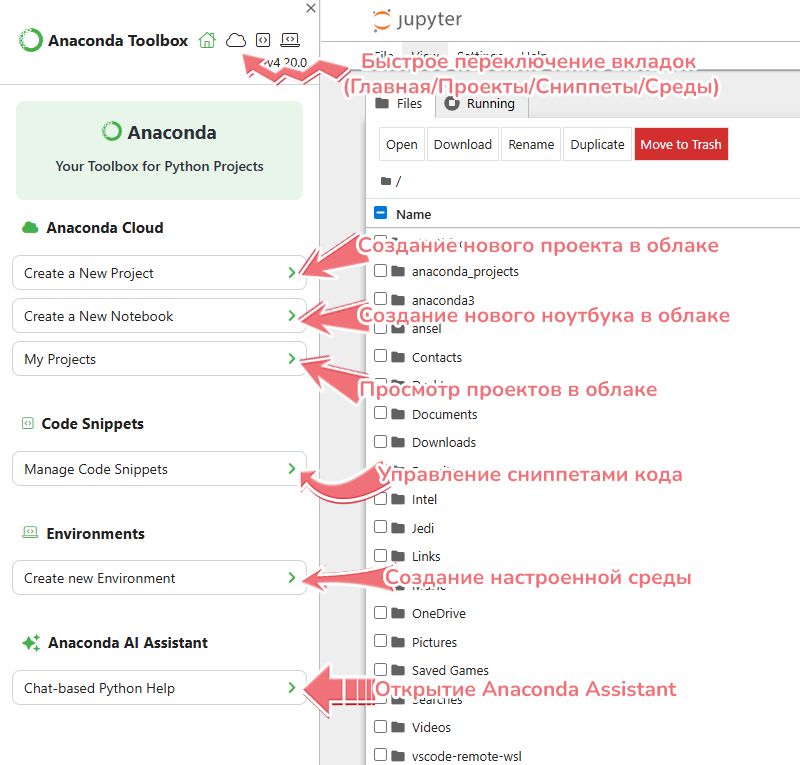This screenshot has height=765, width=800.
Task: Open the My Projects chevron
Action: 291,359
